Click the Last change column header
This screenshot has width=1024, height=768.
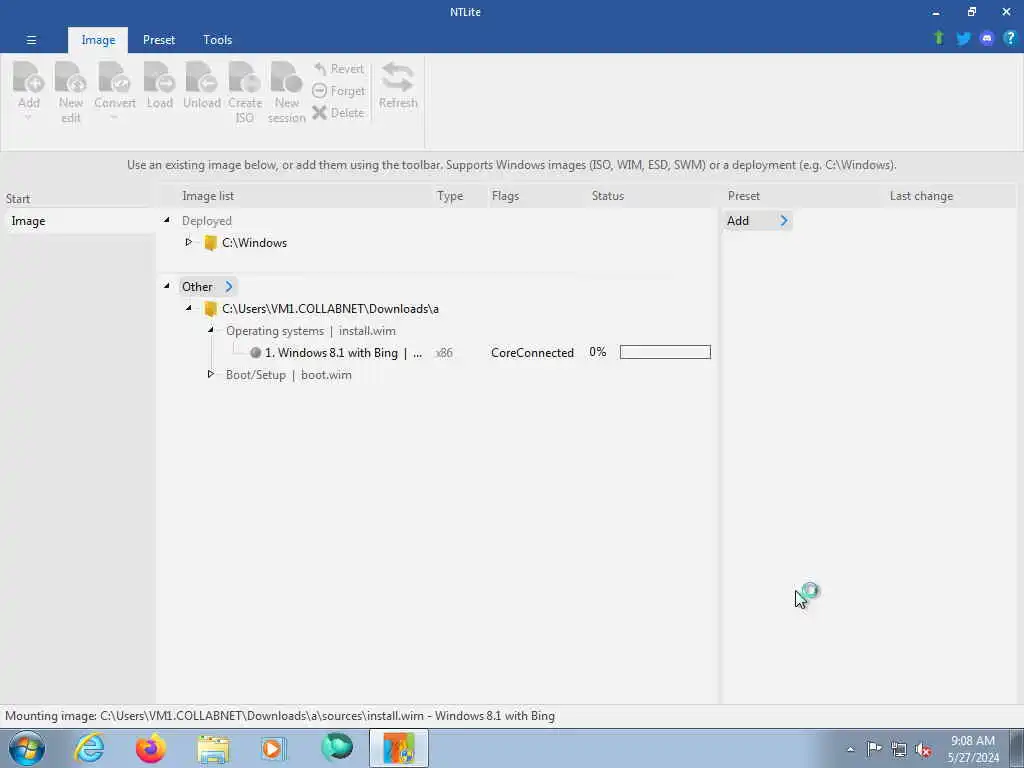point(921,196)
